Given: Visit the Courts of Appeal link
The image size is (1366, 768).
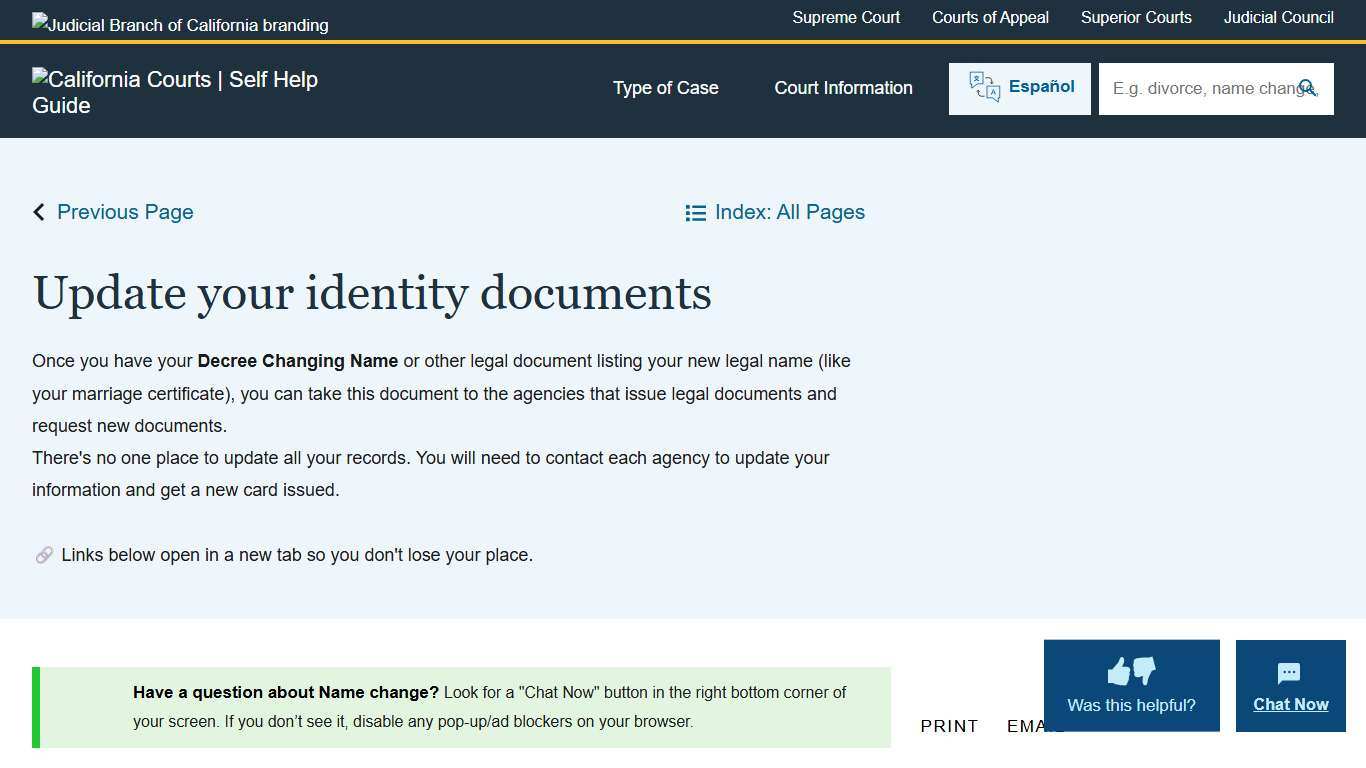Looking at the screenshot, I should tap(990, 17).
